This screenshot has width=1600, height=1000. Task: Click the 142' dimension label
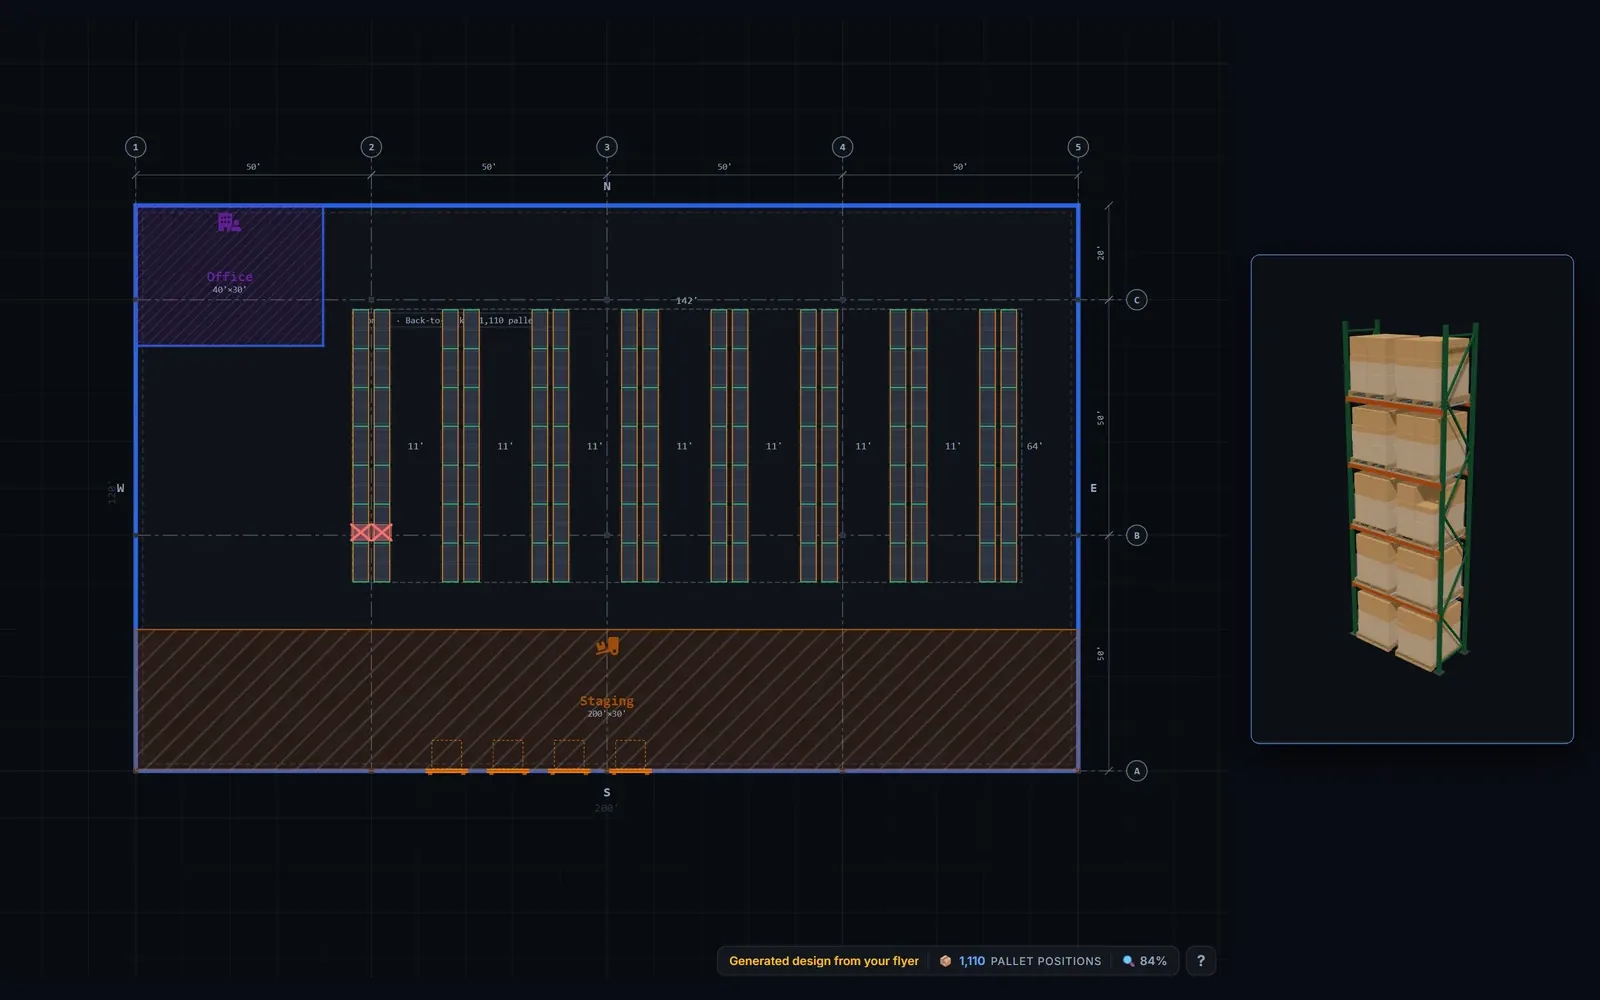(686, 300)
